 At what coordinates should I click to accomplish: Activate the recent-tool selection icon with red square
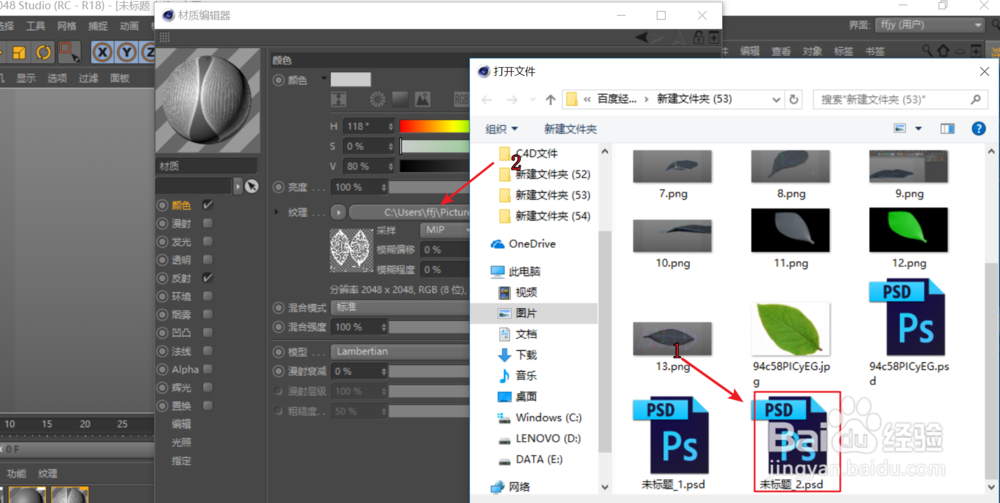coord(69,52)
